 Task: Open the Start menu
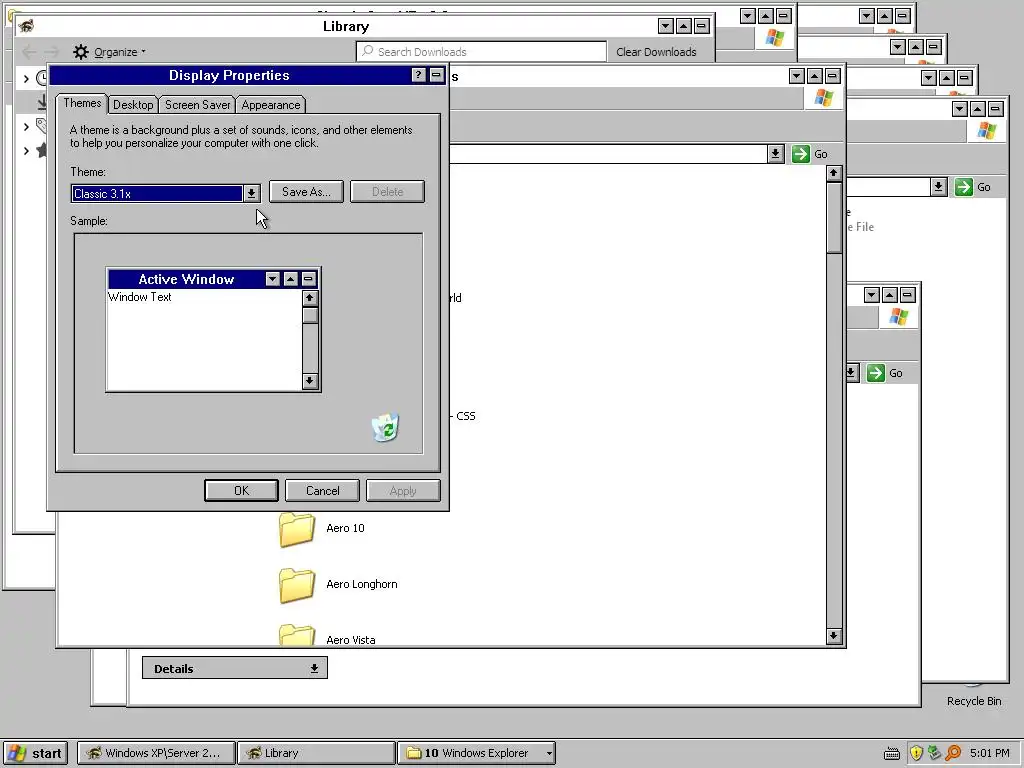[x=35, y=753]
